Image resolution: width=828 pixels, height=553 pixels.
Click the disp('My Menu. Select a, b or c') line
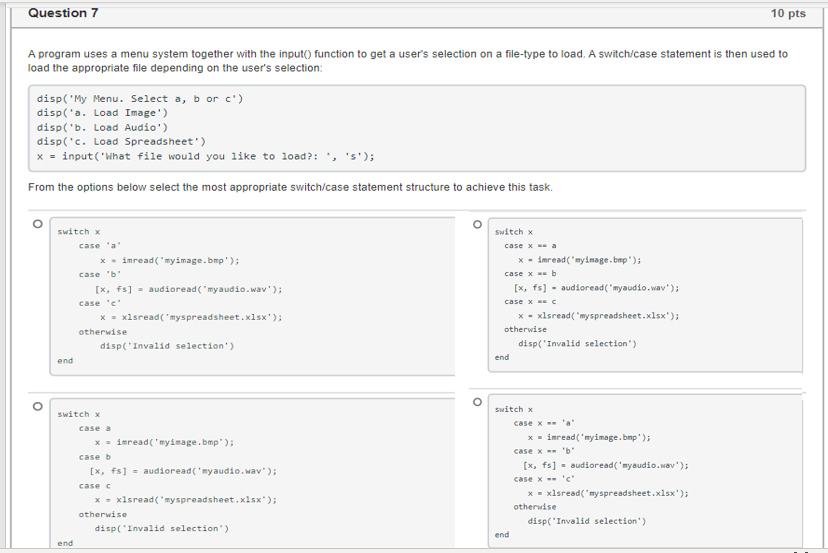(140, 99)
